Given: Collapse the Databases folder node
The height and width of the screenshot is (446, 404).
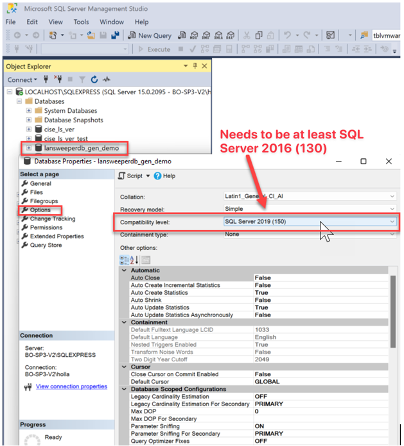Looking at the screenshot, I should [x=19, y=101].
